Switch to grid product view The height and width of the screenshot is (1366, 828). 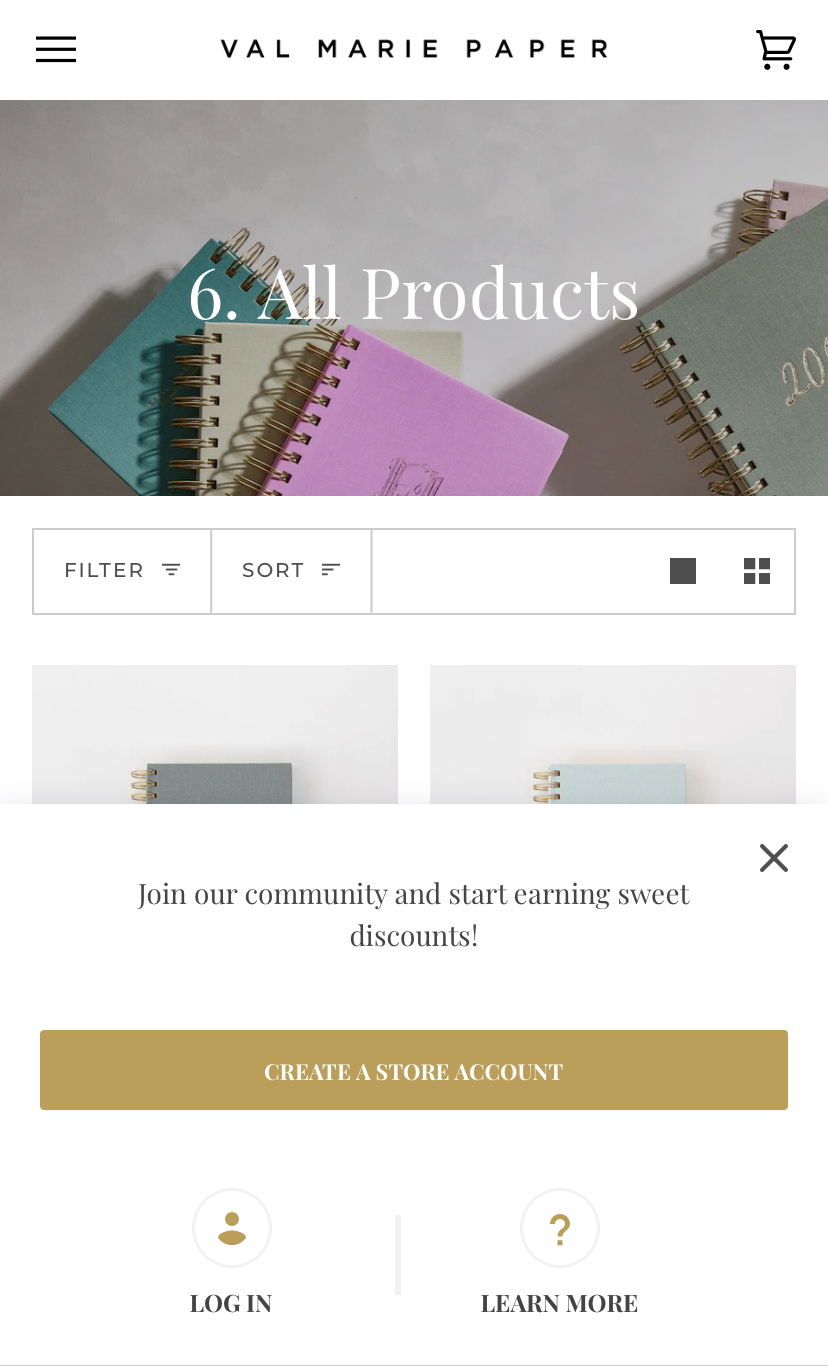pyautogui.click(x=757, y=571)
